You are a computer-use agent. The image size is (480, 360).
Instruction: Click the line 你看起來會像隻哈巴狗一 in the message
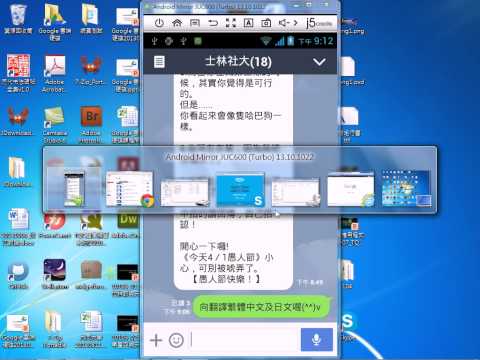(230, 116)
